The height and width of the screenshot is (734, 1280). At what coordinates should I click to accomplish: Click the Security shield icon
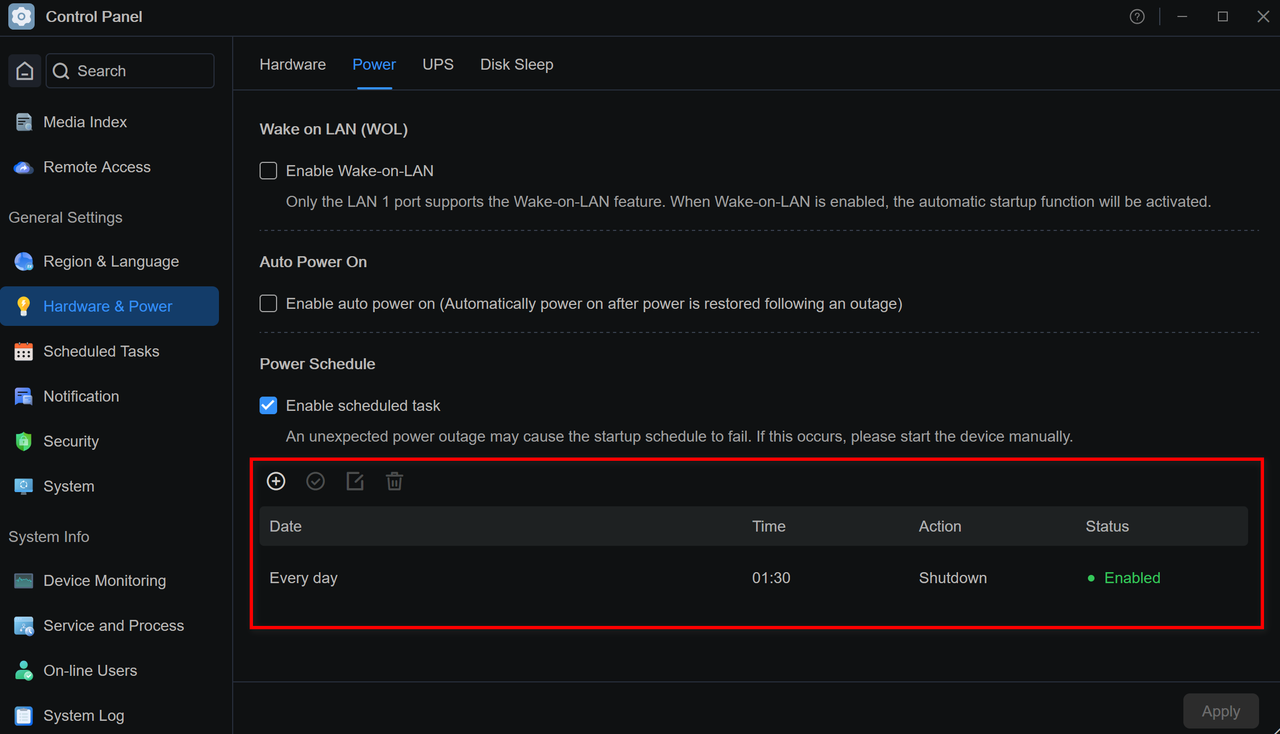coord(24,442)
